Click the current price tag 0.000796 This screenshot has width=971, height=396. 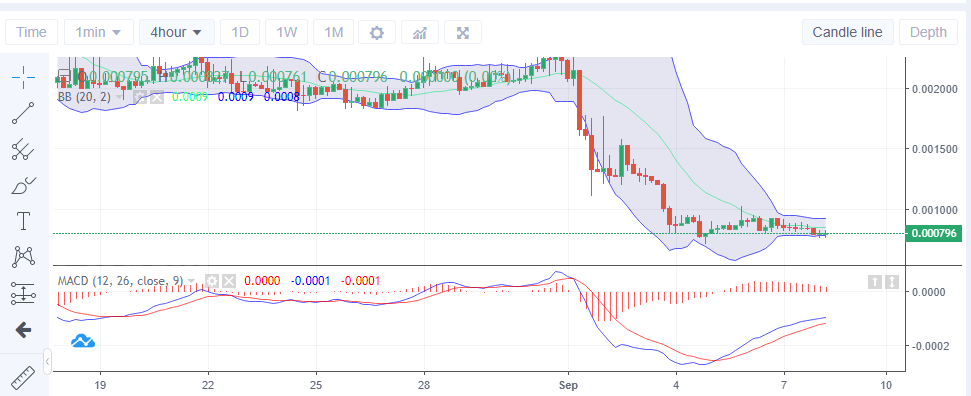point(933,234)
